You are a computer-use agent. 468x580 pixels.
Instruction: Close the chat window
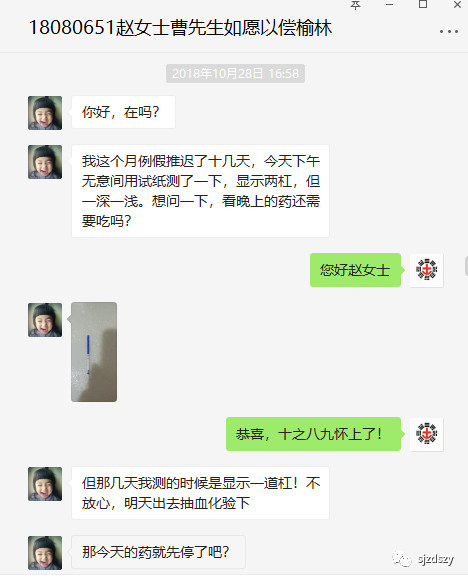coord(457,4)
